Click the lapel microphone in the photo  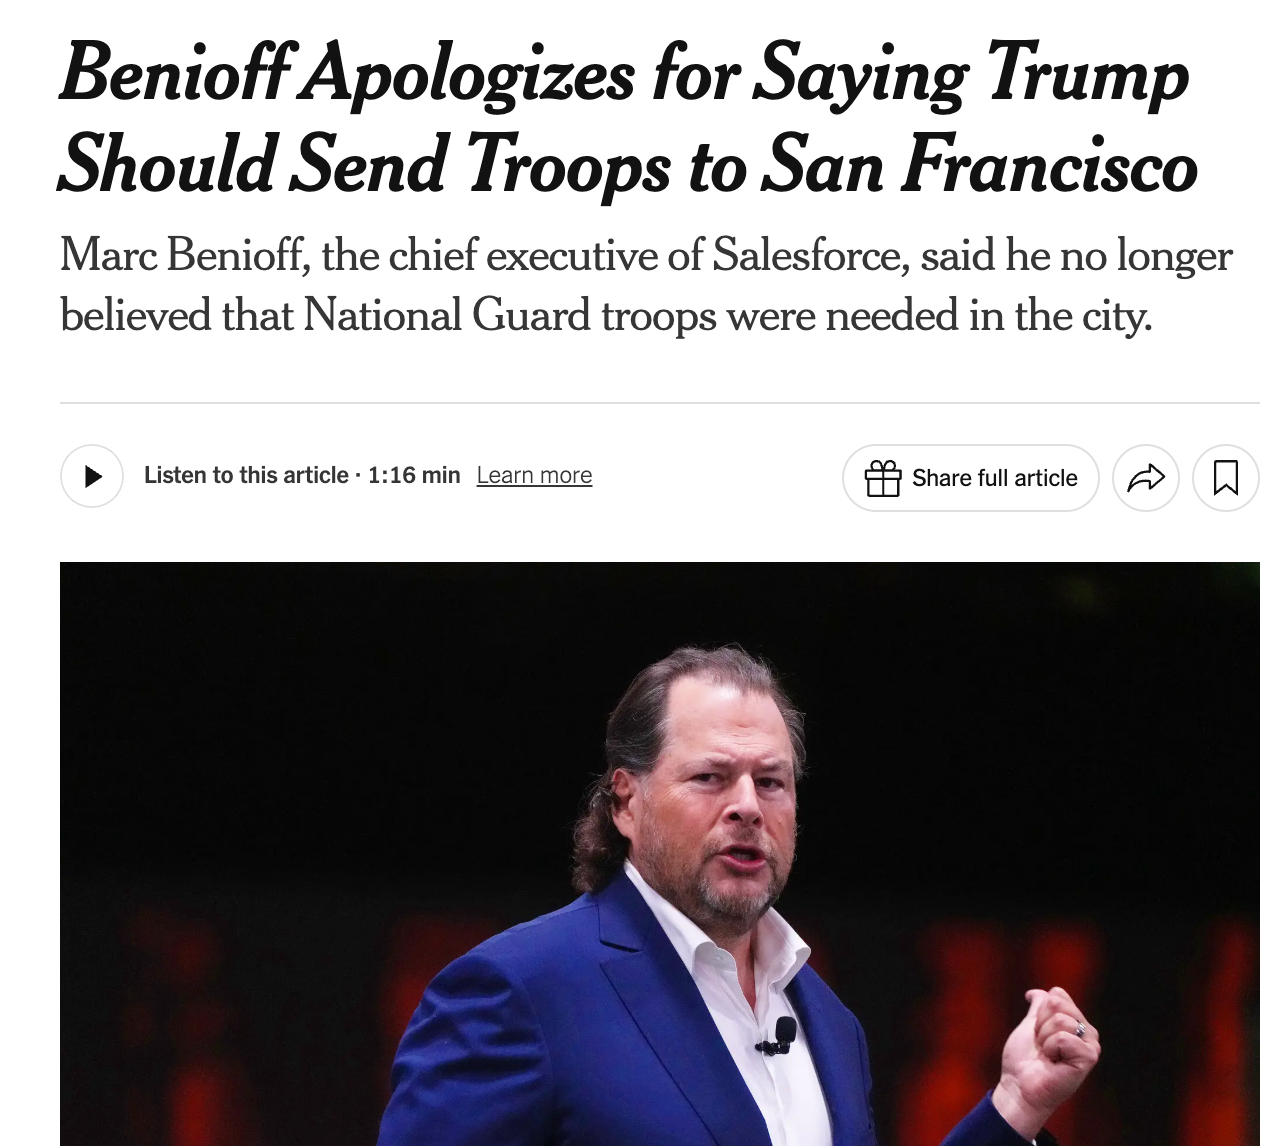click(778, 1035)
